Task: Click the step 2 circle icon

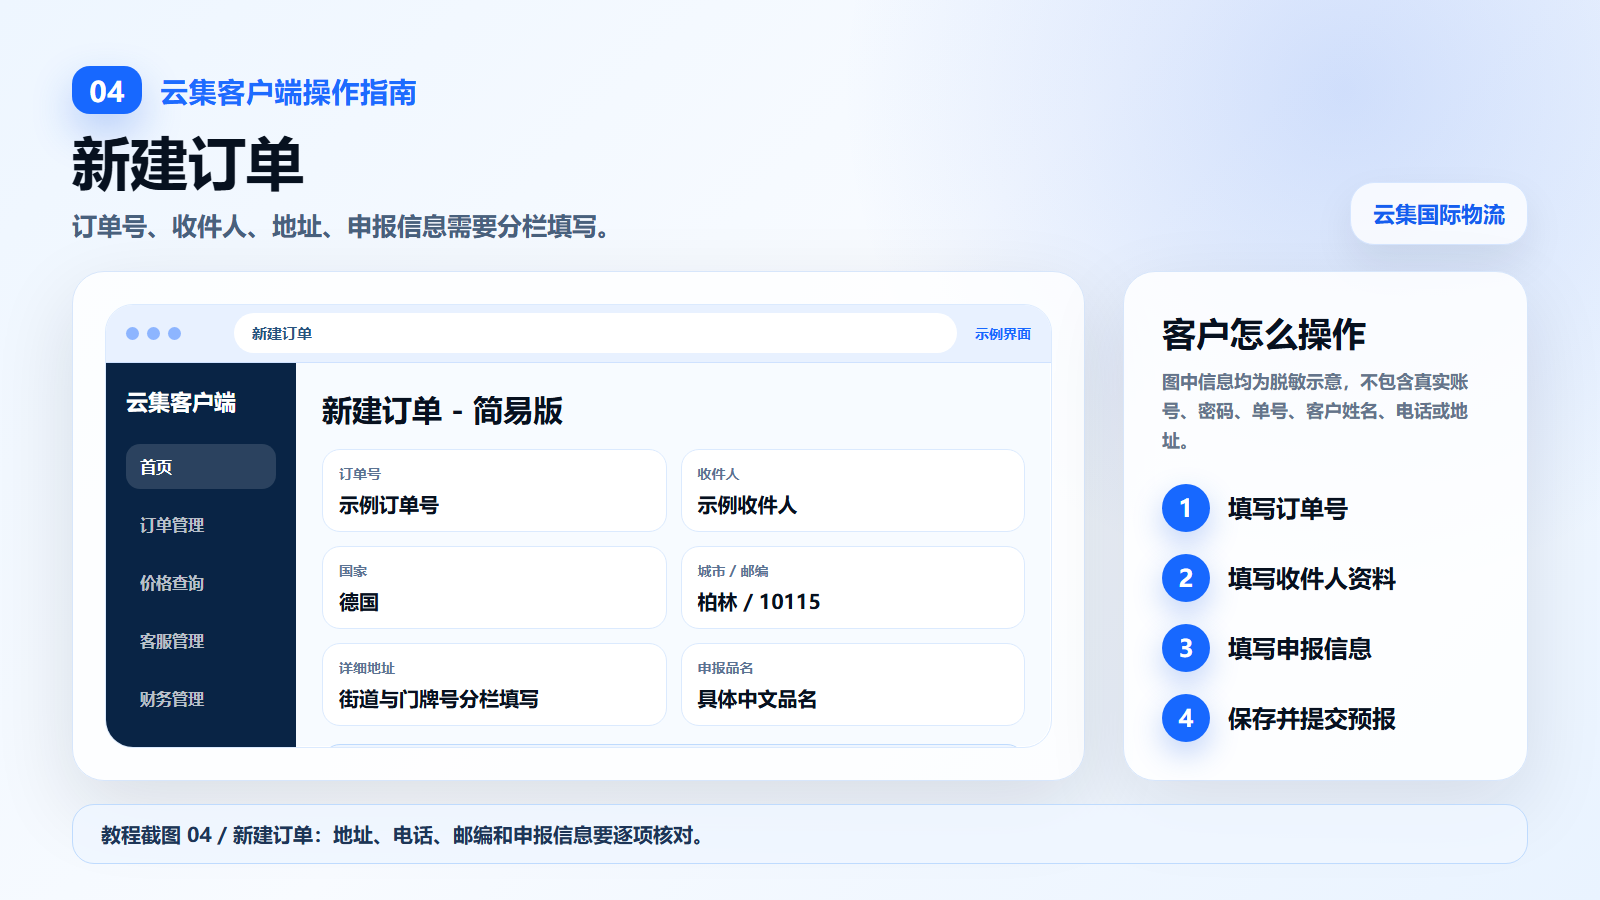Action: pos(1186,578)
